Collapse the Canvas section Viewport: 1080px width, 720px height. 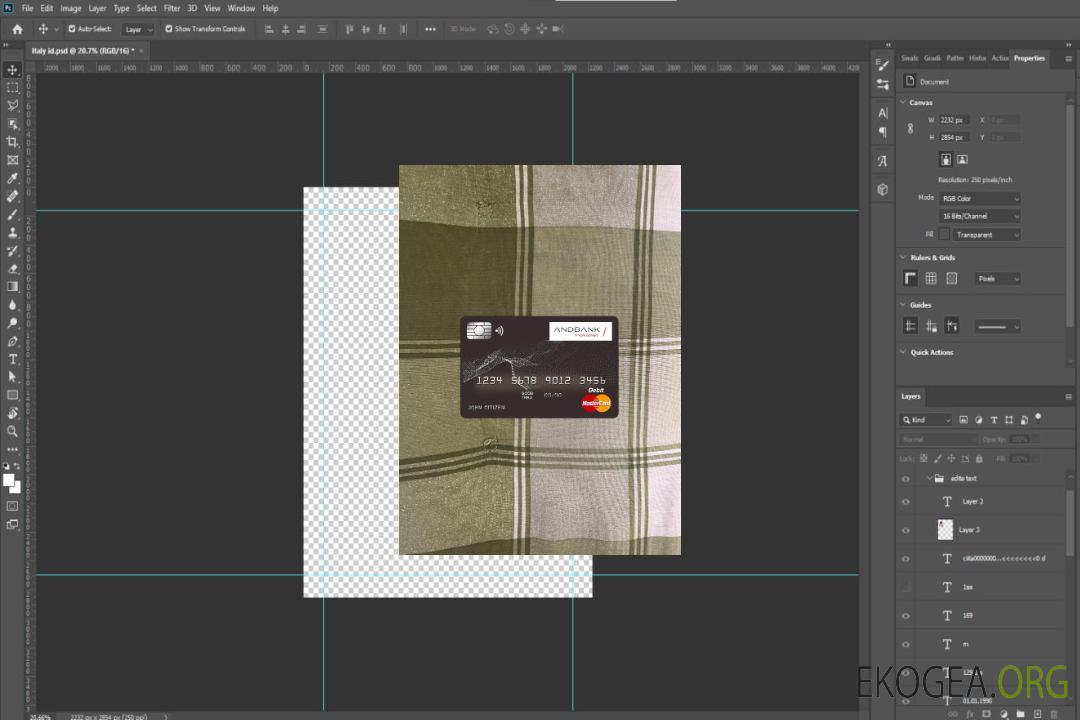coord(903,102)
